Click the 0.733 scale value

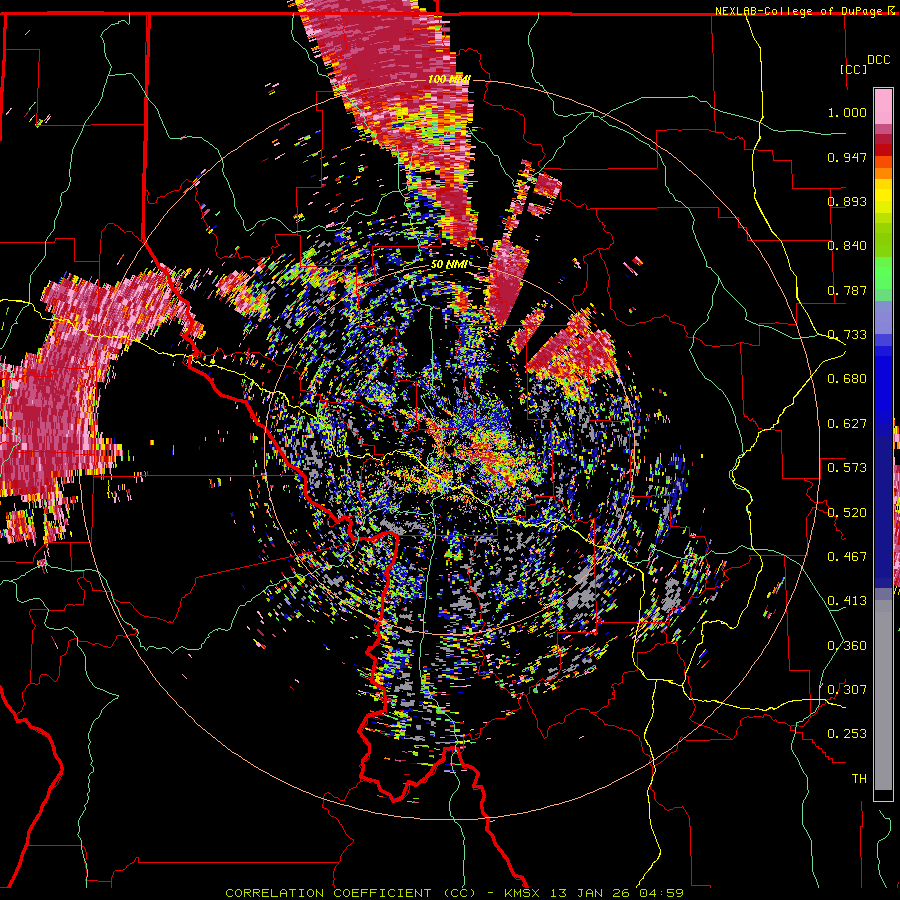click(x=847, y=335)
